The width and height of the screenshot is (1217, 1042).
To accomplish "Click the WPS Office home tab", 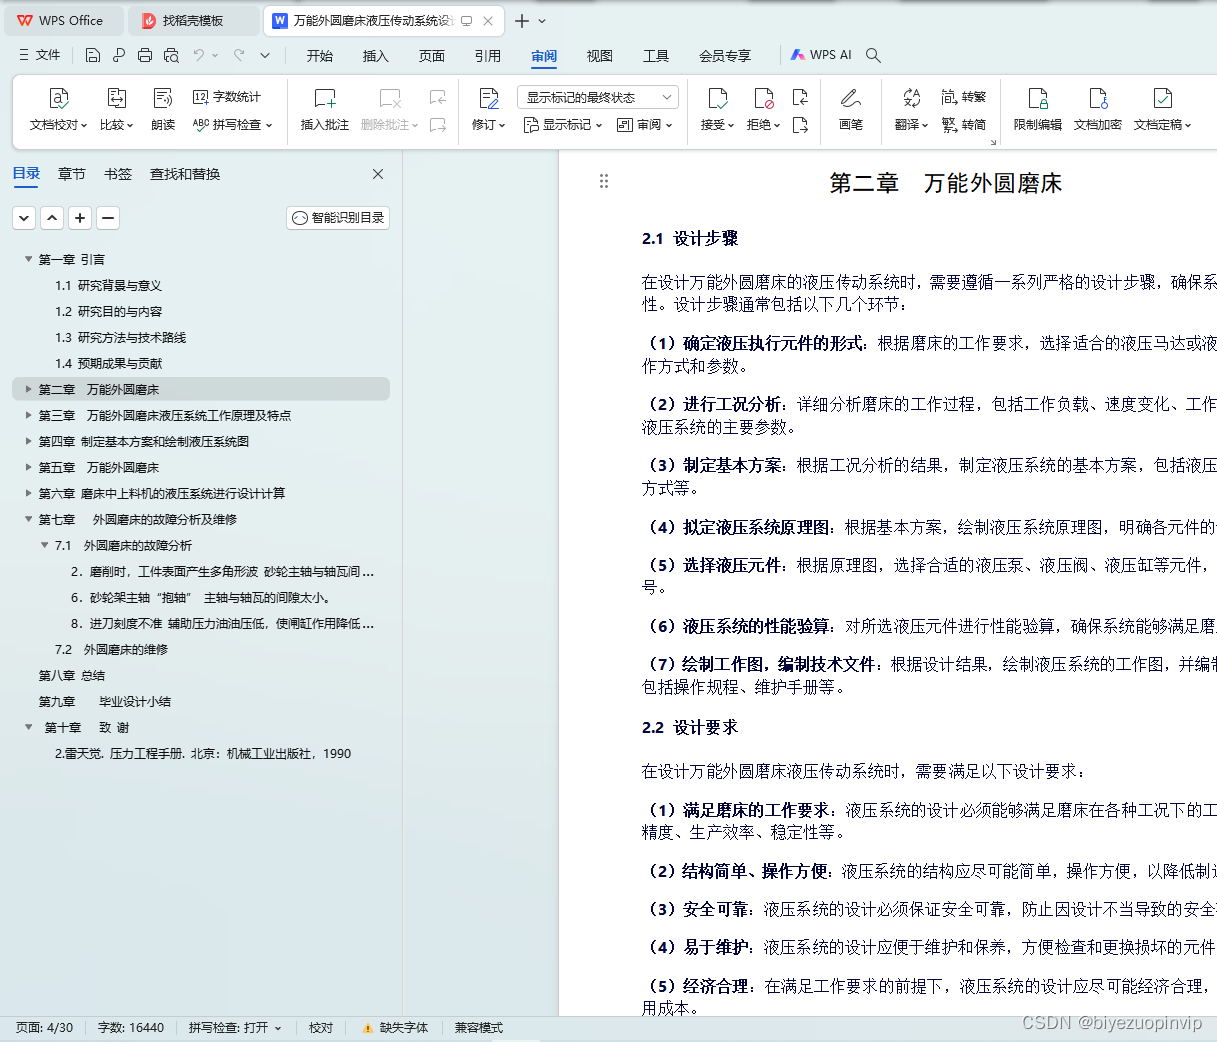I will [x=62, y=21].
